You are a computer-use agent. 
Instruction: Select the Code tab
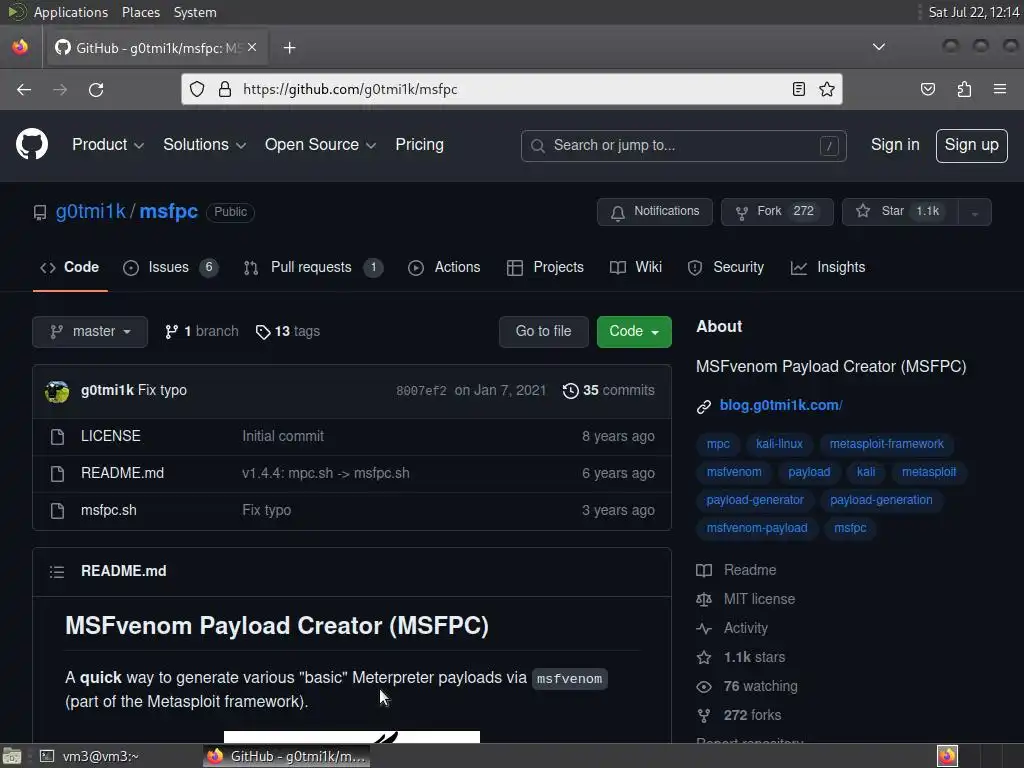(70, 267)
